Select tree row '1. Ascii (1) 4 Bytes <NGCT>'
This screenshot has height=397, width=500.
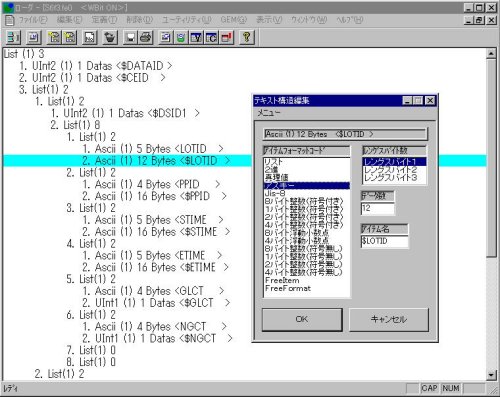click(155, 327)
